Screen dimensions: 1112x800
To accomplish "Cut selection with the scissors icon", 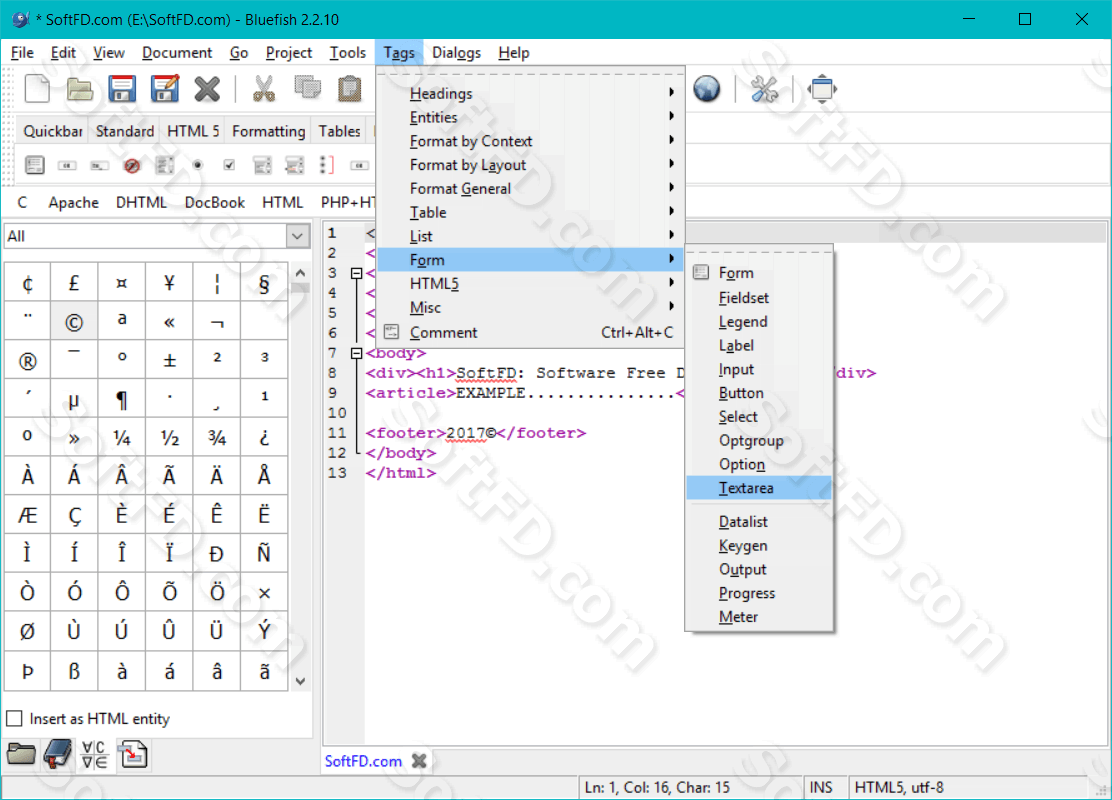I will 264,89.
